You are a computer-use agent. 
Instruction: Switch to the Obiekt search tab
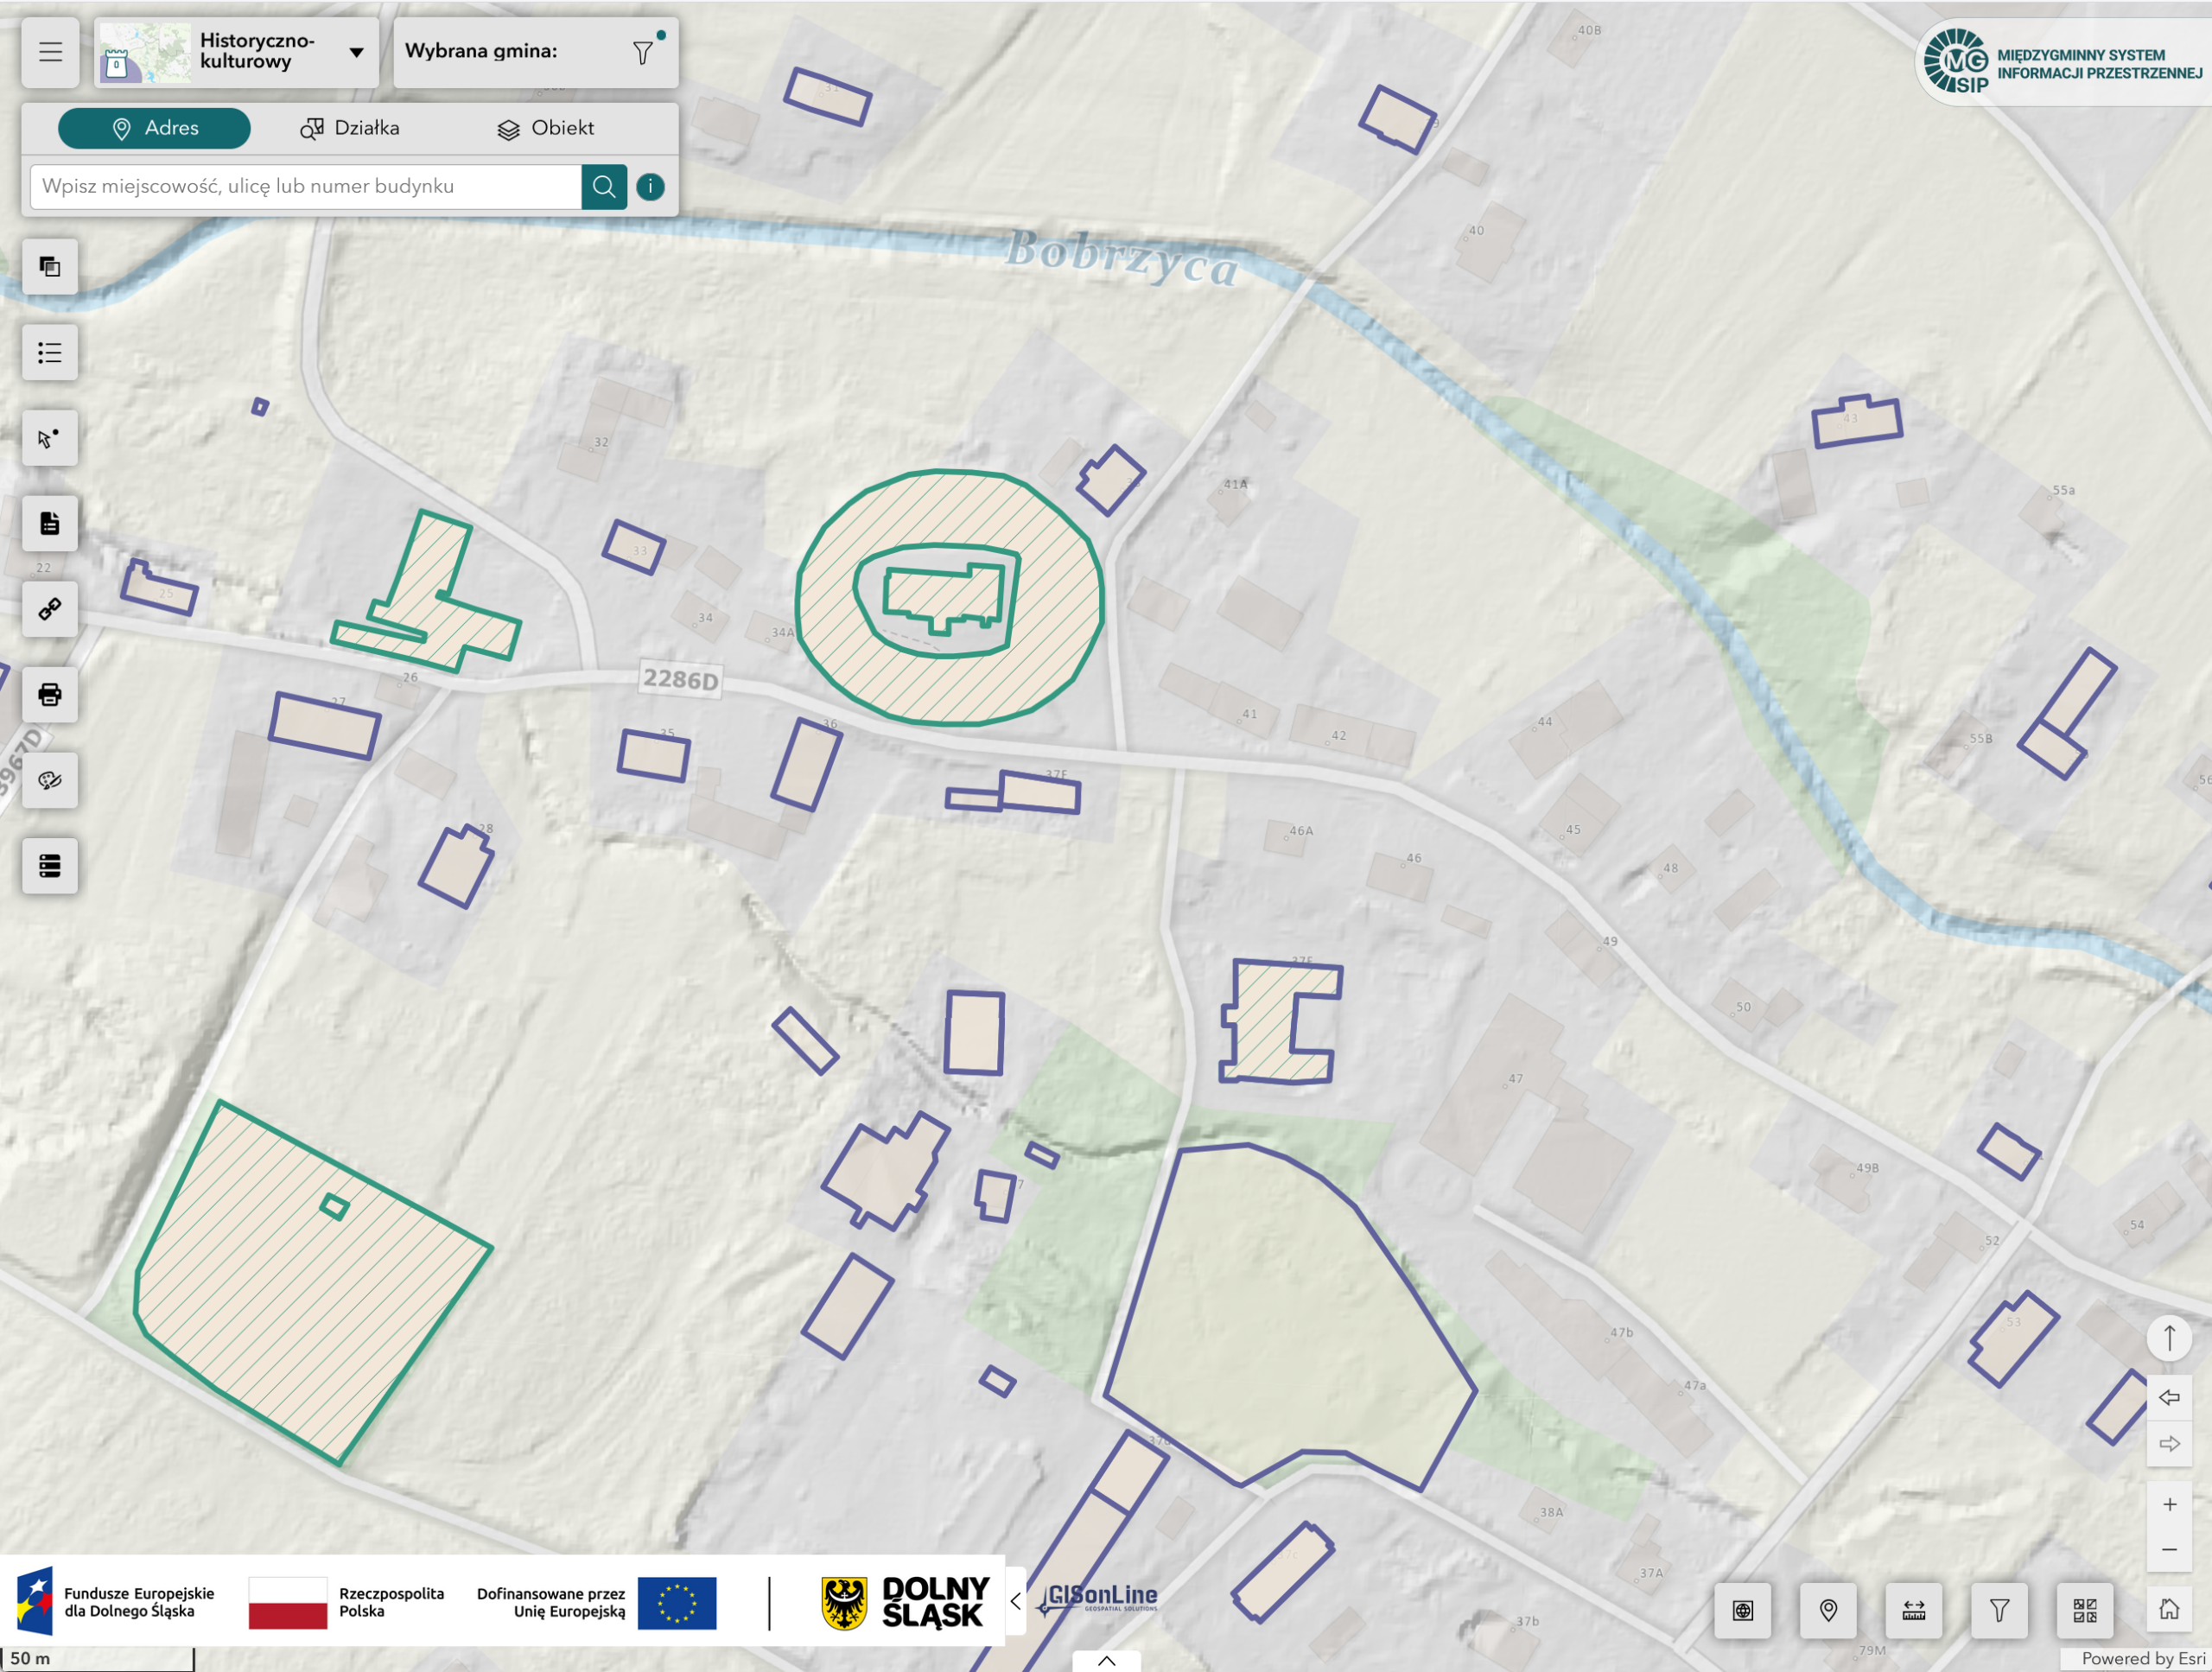tap(546, 128)
